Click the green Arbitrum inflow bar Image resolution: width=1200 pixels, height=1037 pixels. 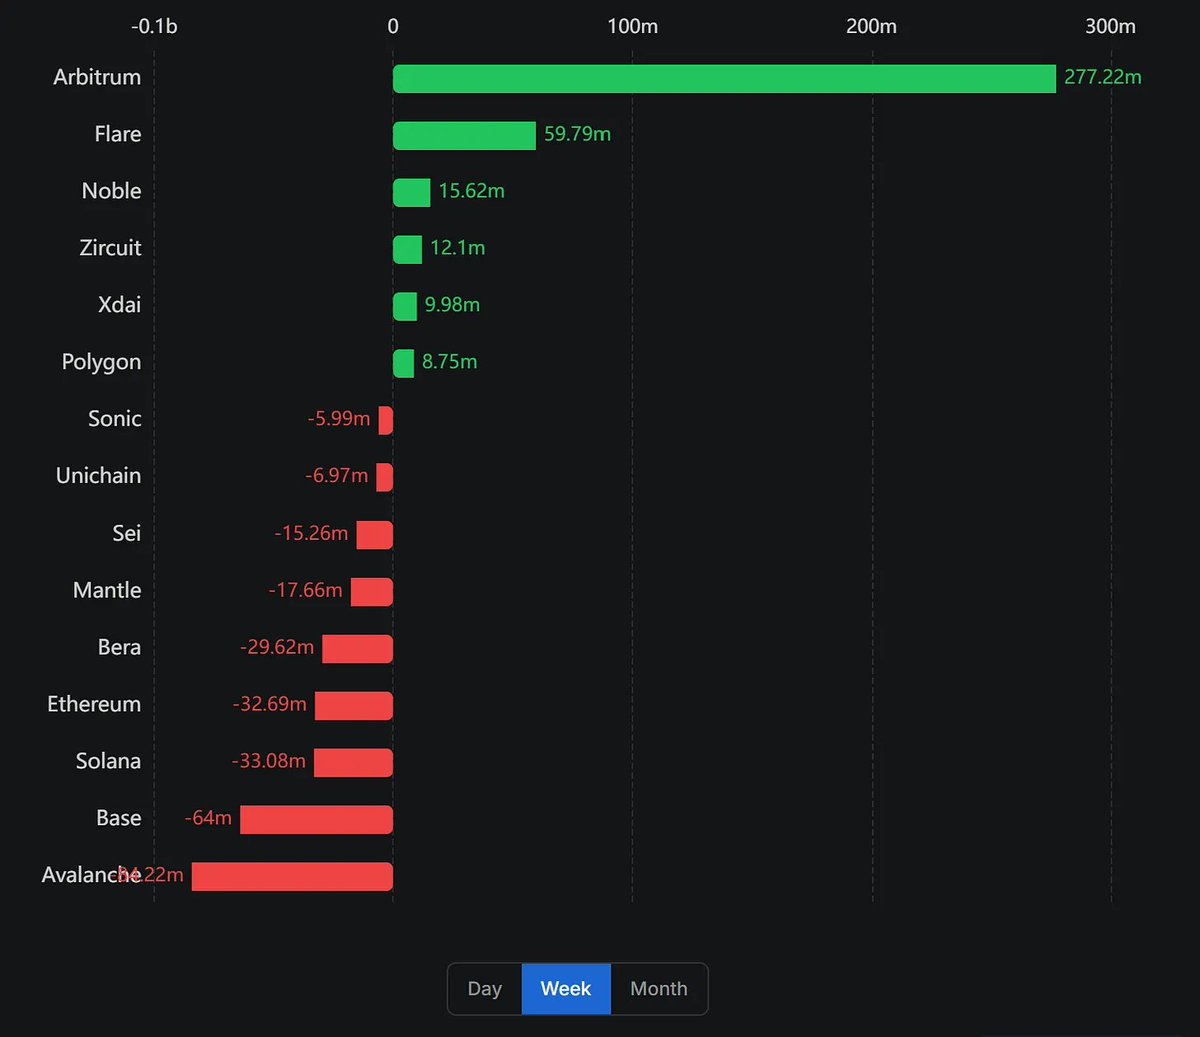tap(724, 79)
